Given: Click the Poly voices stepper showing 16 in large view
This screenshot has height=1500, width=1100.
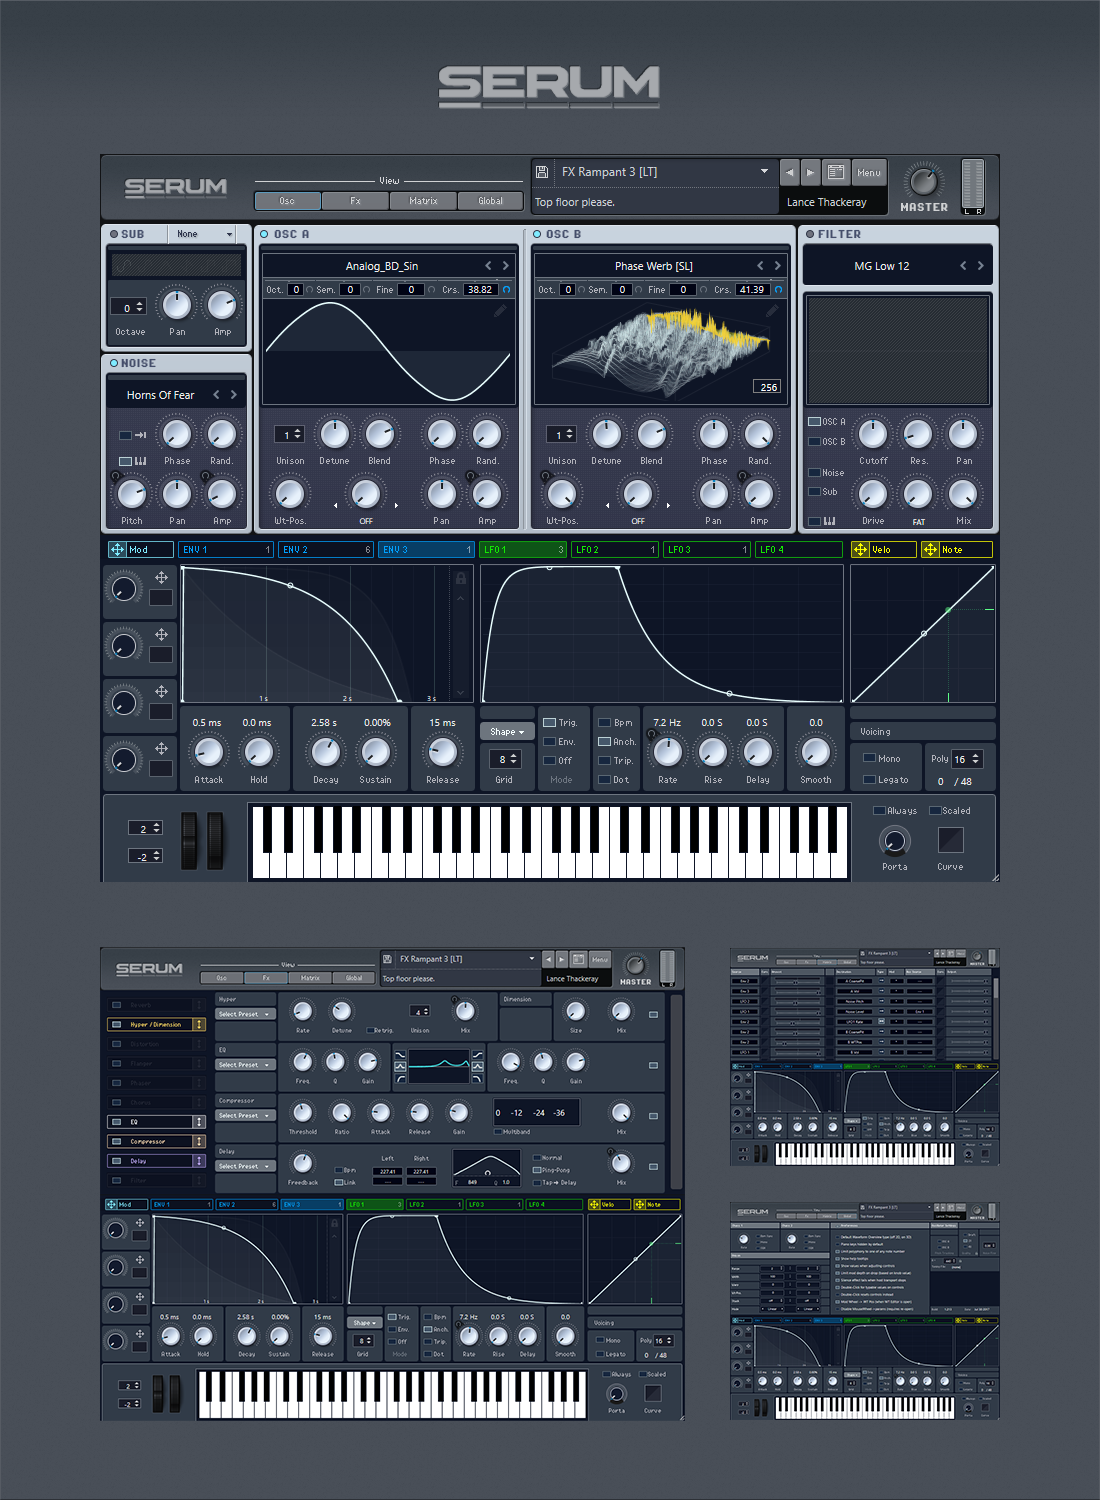Looking at the screenshot, I should [x=976, y=759].
